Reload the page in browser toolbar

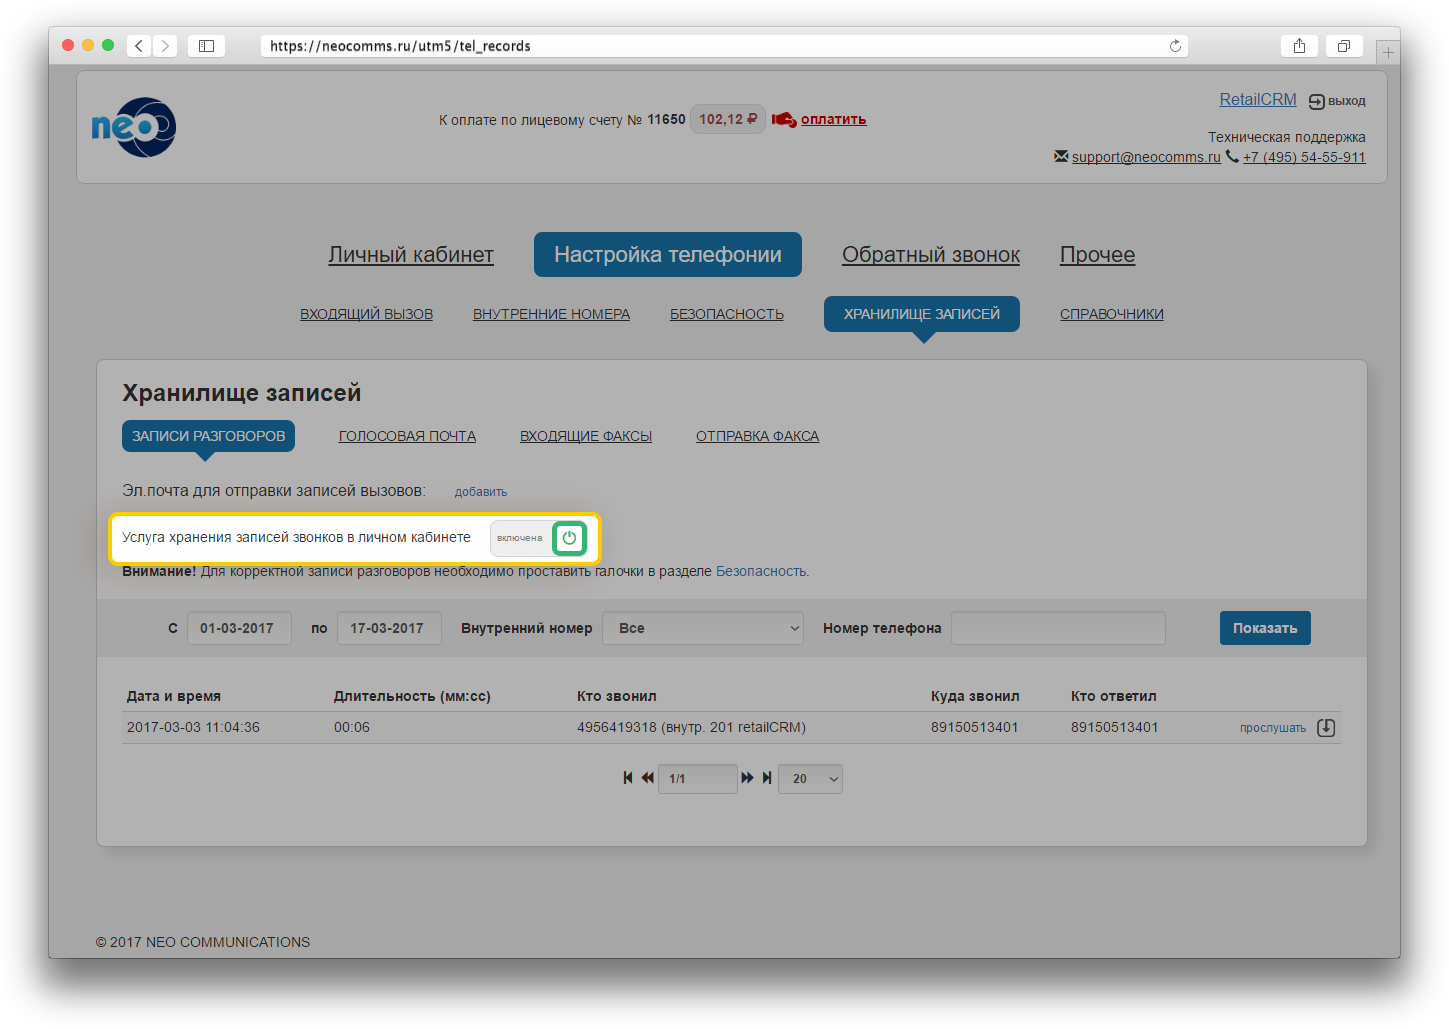tap(1175, 46)
